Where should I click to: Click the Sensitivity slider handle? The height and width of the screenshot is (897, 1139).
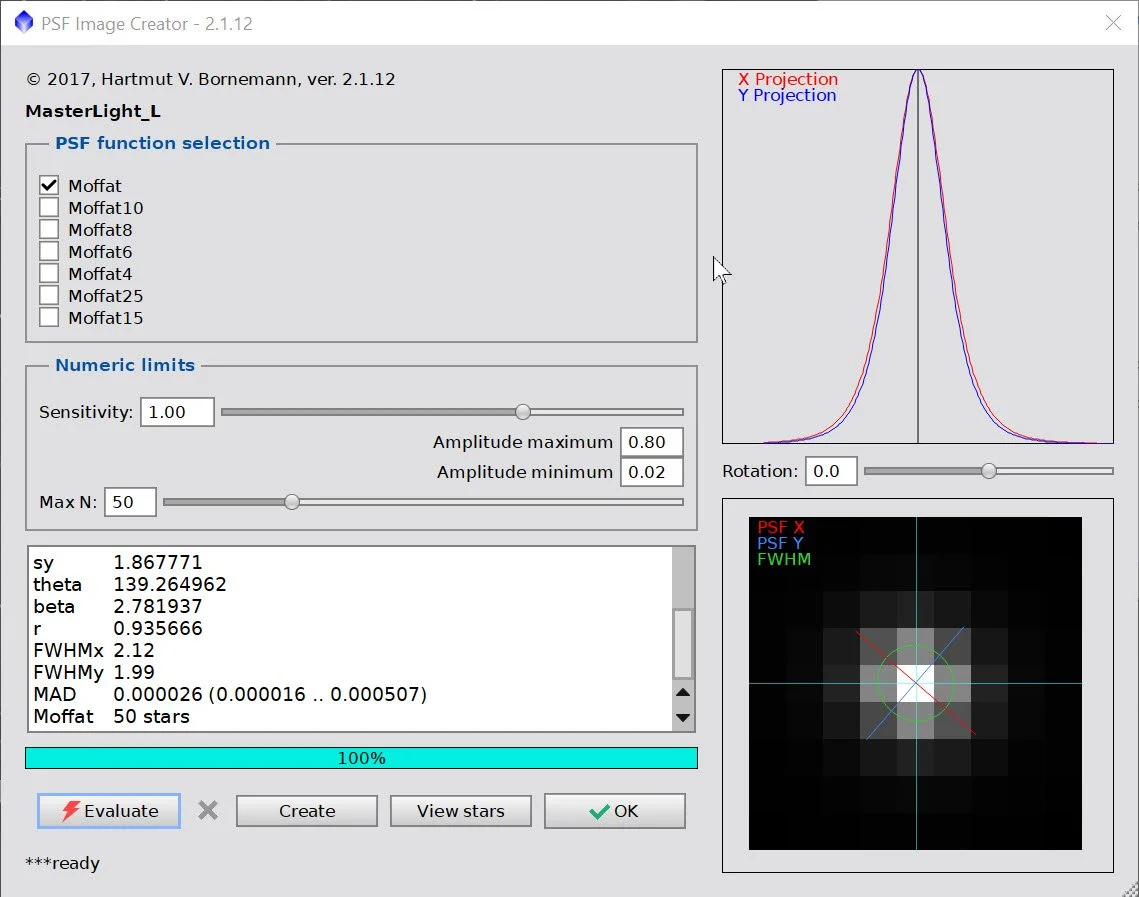(x=522, y=412)
